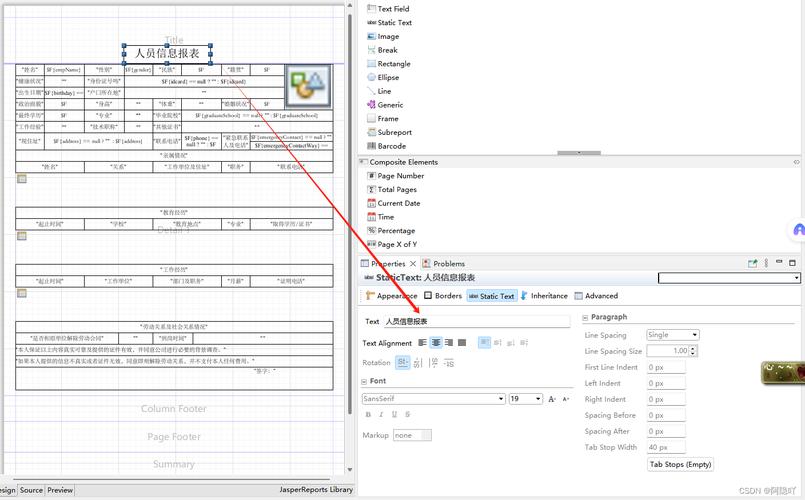Select the Line palette element

[x=379, y=91]
